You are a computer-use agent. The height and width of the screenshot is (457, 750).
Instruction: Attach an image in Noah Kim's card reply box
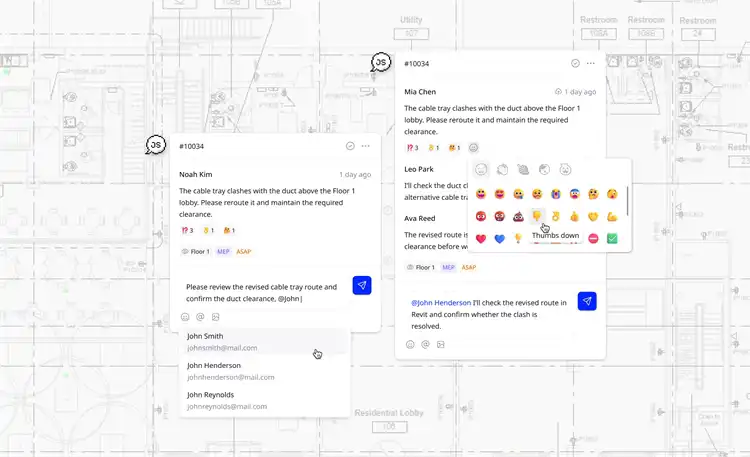pyautogui.click(x=216, y=317)
